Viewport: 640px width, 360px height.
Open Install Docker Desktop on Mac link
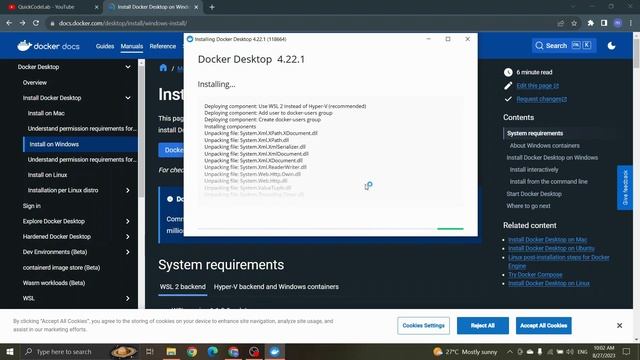[x=547, y=240]
